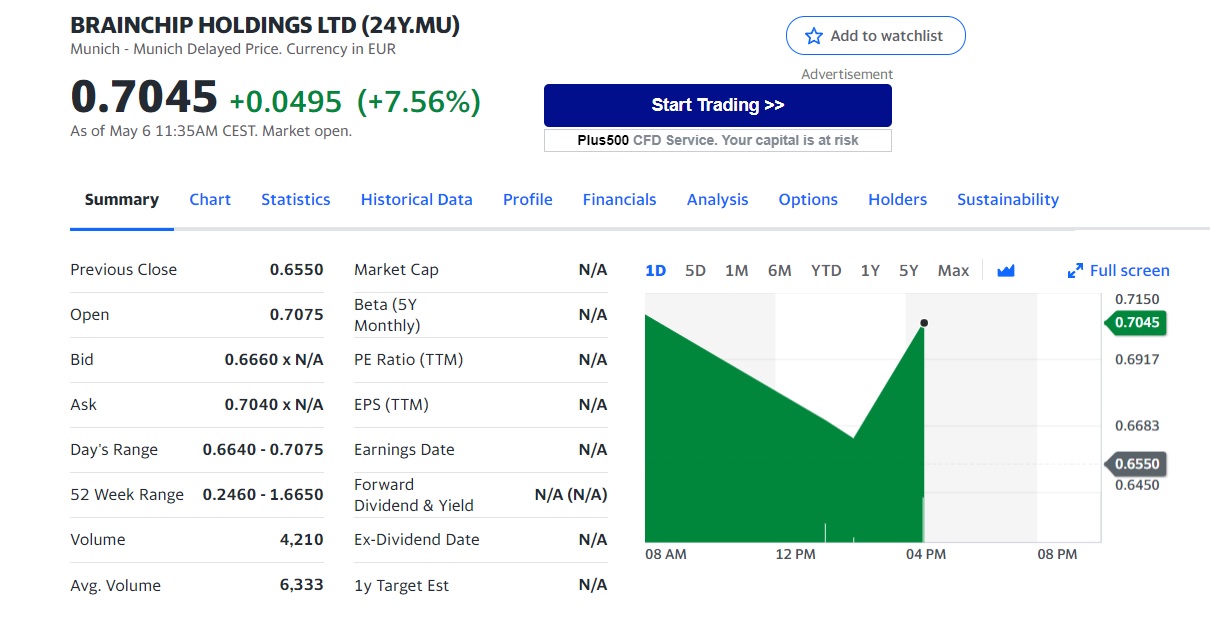The width and height of the screenshot is (1210, 638).
Task: Select YTD chart range
Action: [x=825, y=271]
